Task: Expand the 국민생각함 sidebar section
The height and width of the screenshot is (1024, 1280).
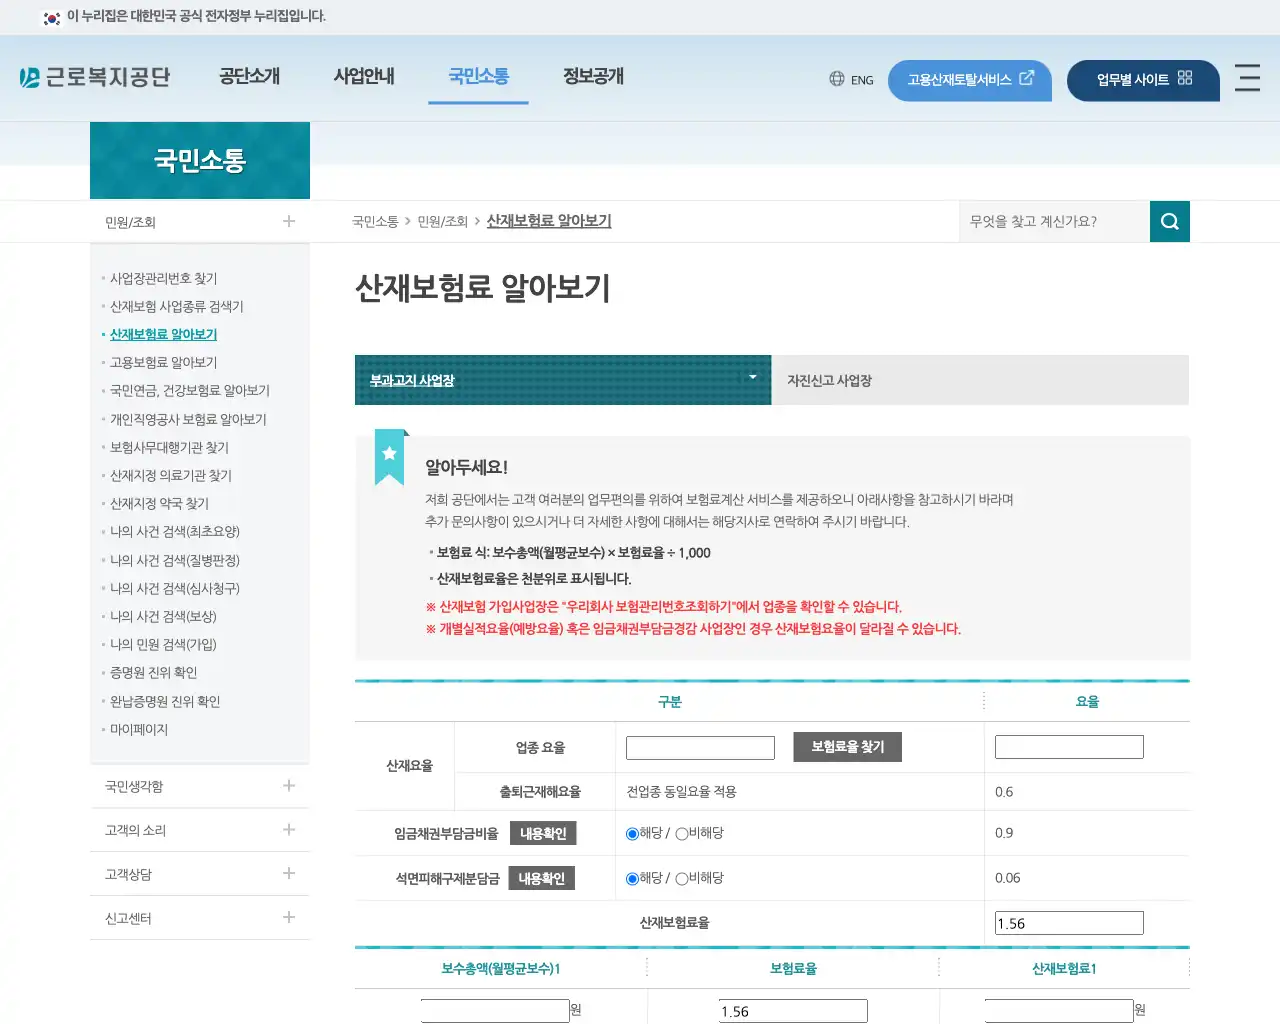Action: (288, 786)
